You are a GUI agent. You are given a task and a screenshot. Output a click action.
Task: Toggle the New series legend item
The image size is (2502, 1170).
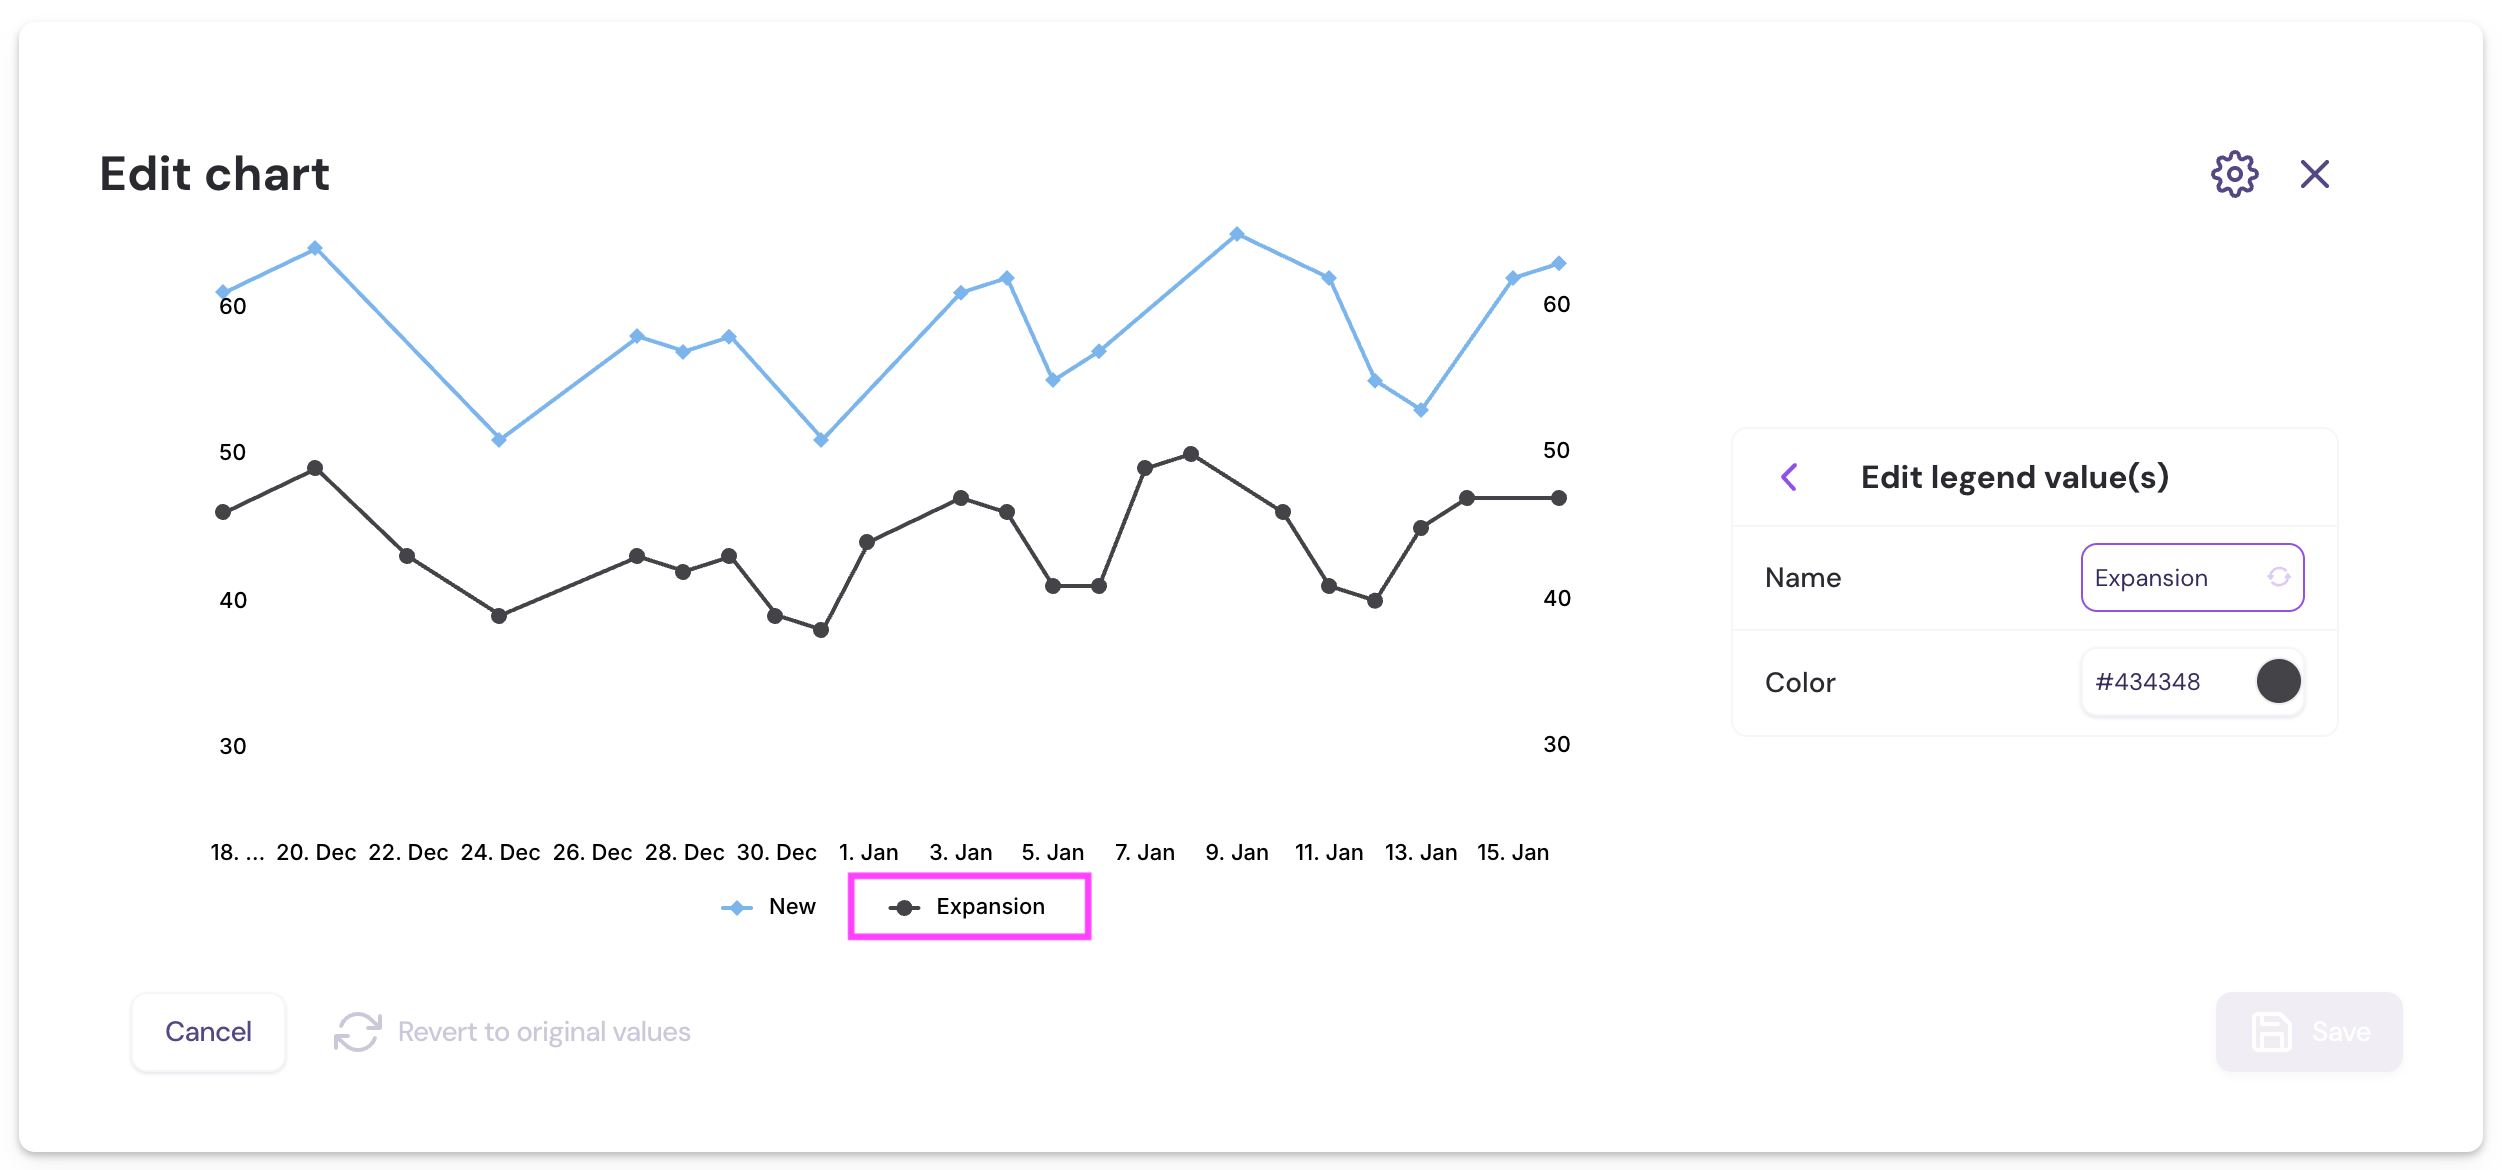coord(791,907)
